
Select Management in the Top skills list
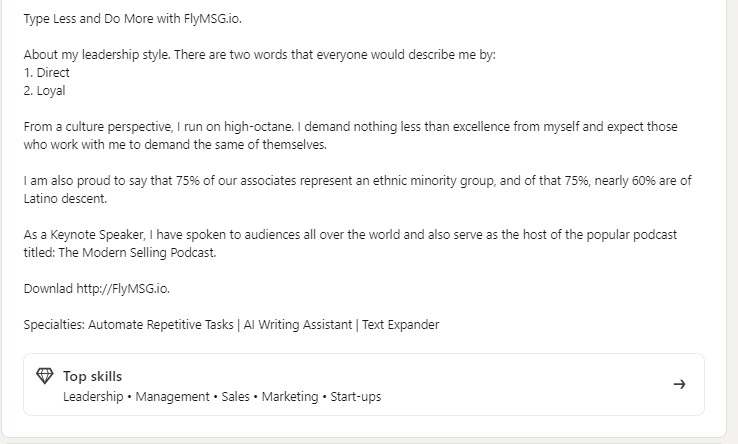(172, 396)
